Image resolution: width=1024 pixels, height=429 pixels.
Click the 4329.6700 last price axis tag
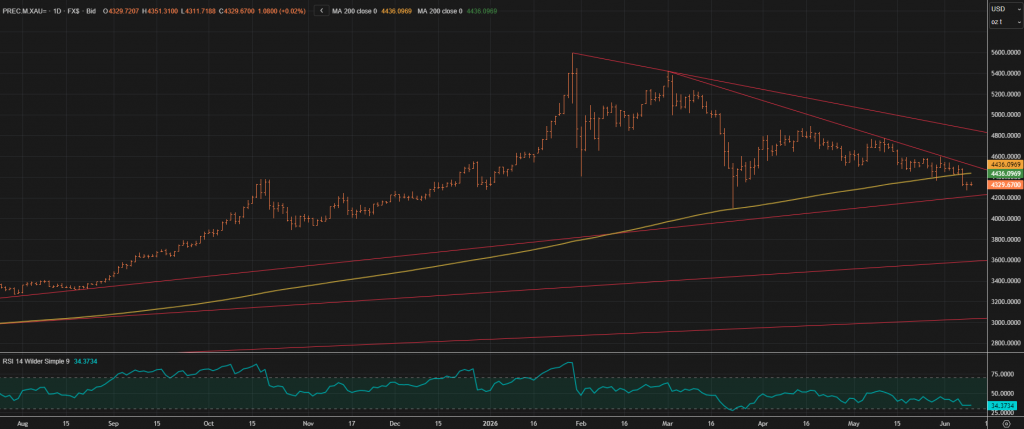[x=1006, y=185]
